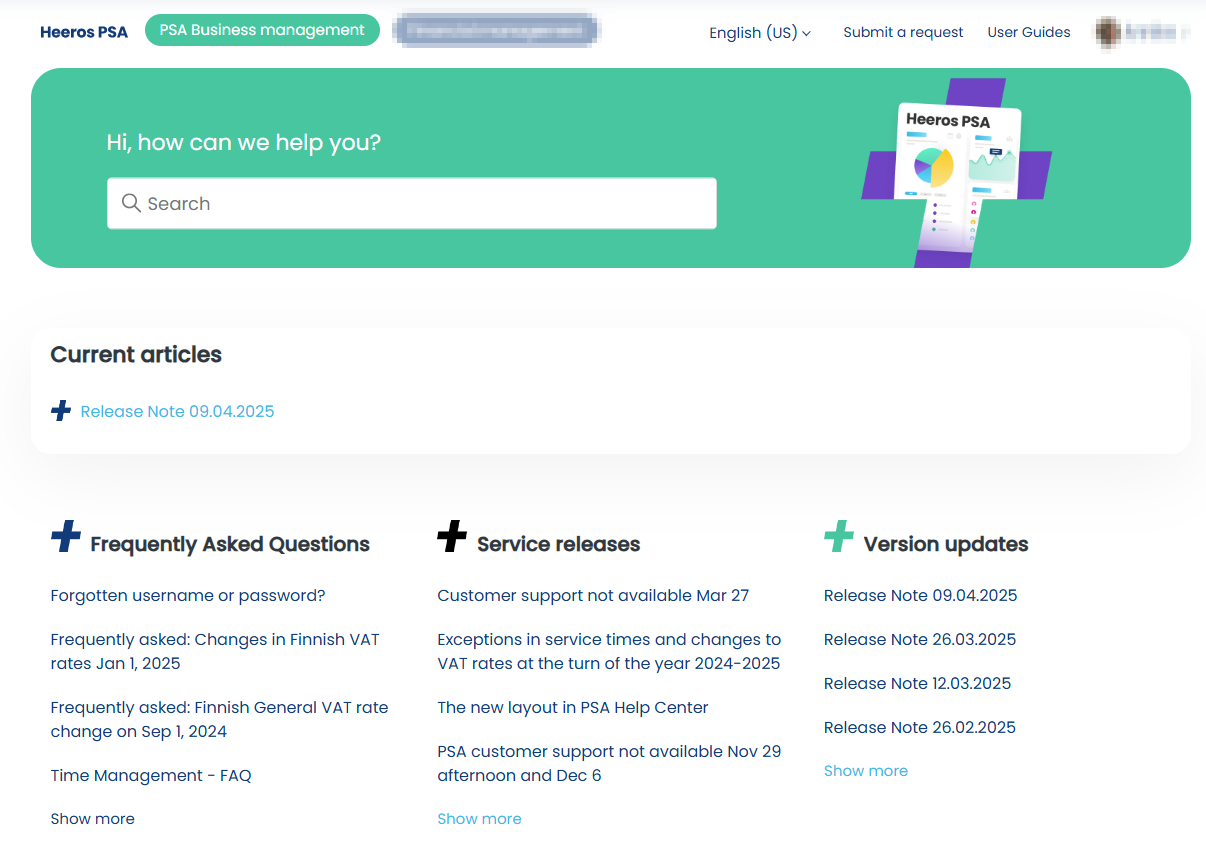Focus the Search input field
This screenshot has width=1206, height=852.
tap(412, 203)
